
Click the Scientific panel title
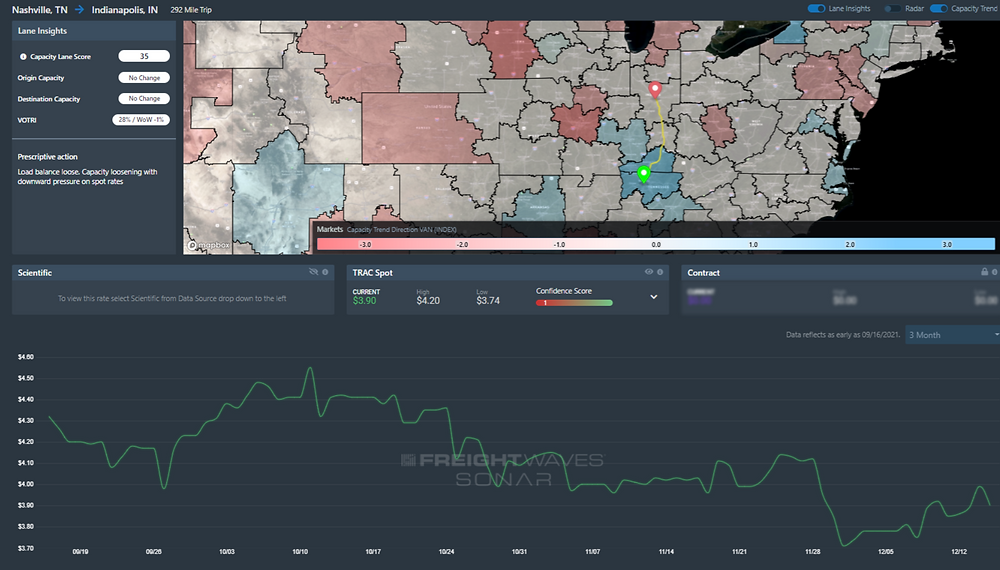(x=35, y=272)
